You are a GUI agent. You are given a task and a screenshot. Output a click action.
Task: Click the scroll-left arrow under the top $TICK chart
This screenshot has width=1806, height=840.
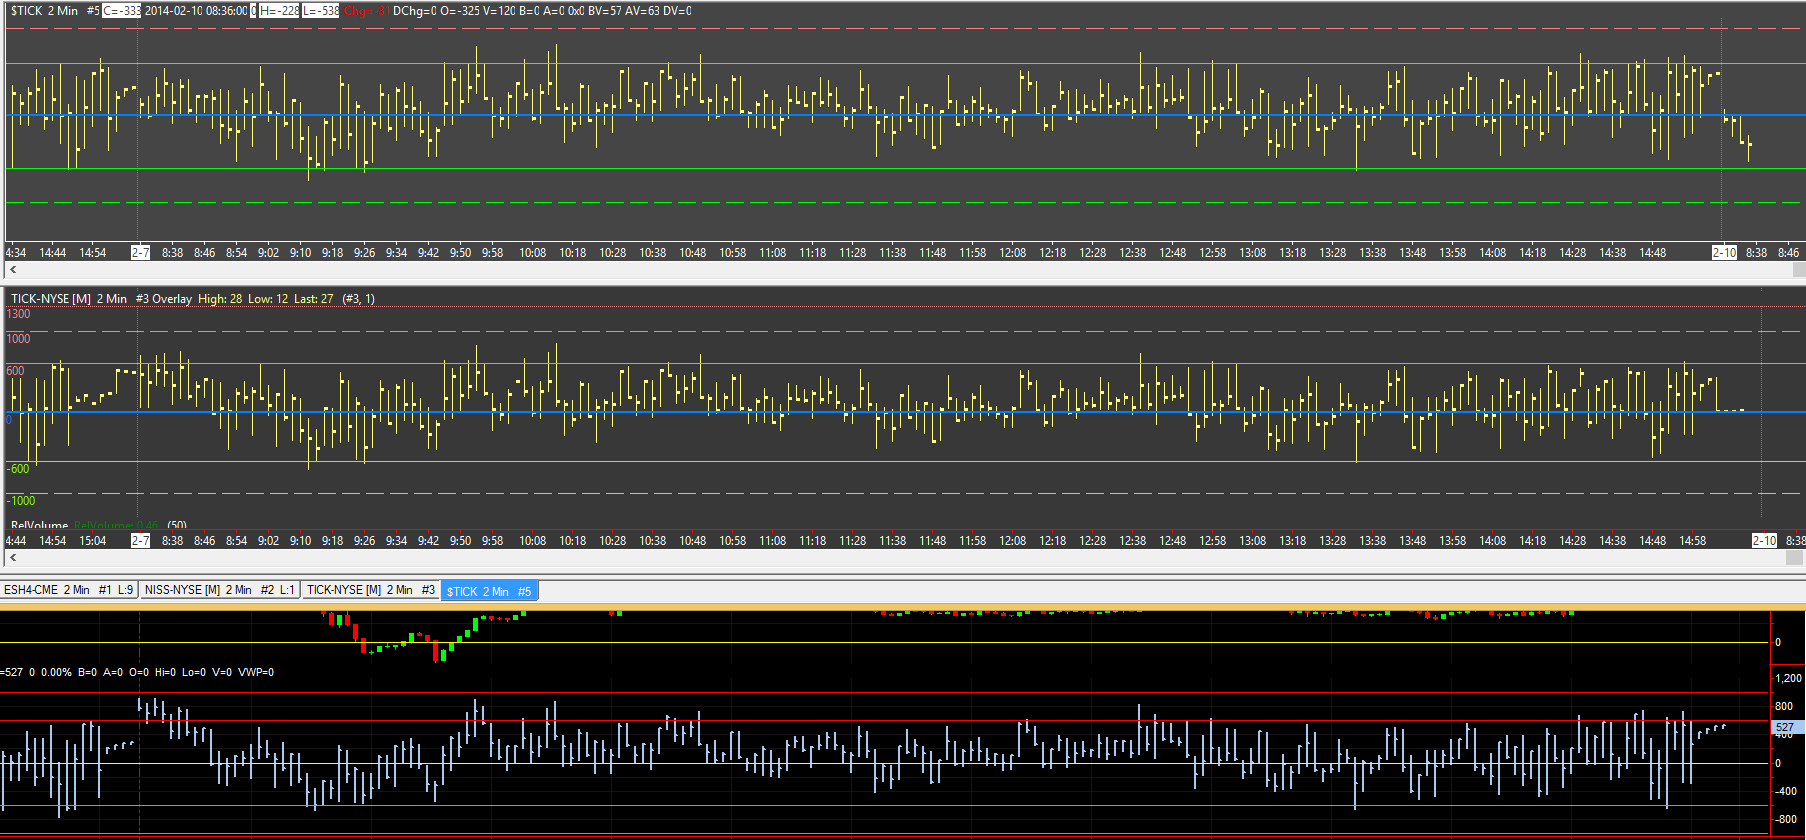point(13,269)
